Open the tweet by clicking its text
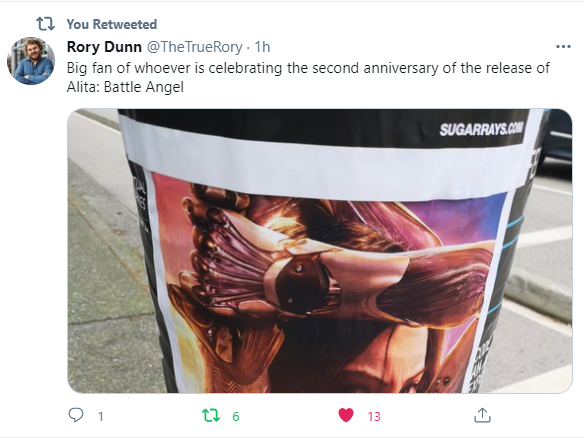The image size is (584, 438). click(x=308, y=77)
